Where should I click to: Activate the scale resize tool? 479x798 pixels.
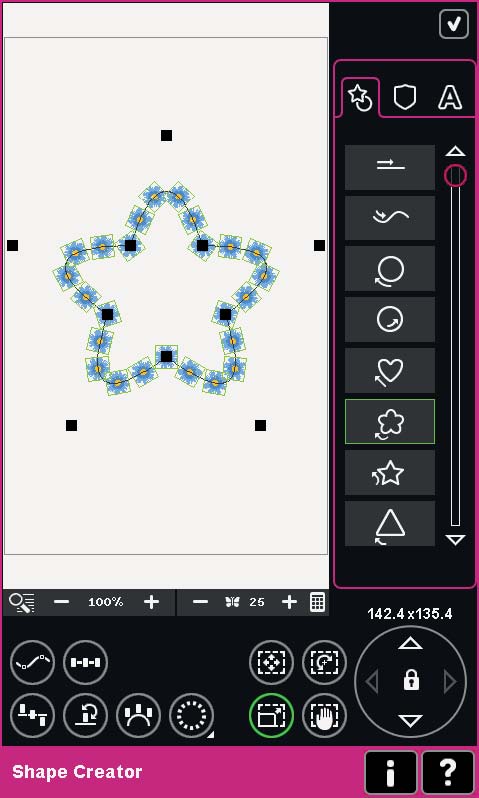coord(271,715)
